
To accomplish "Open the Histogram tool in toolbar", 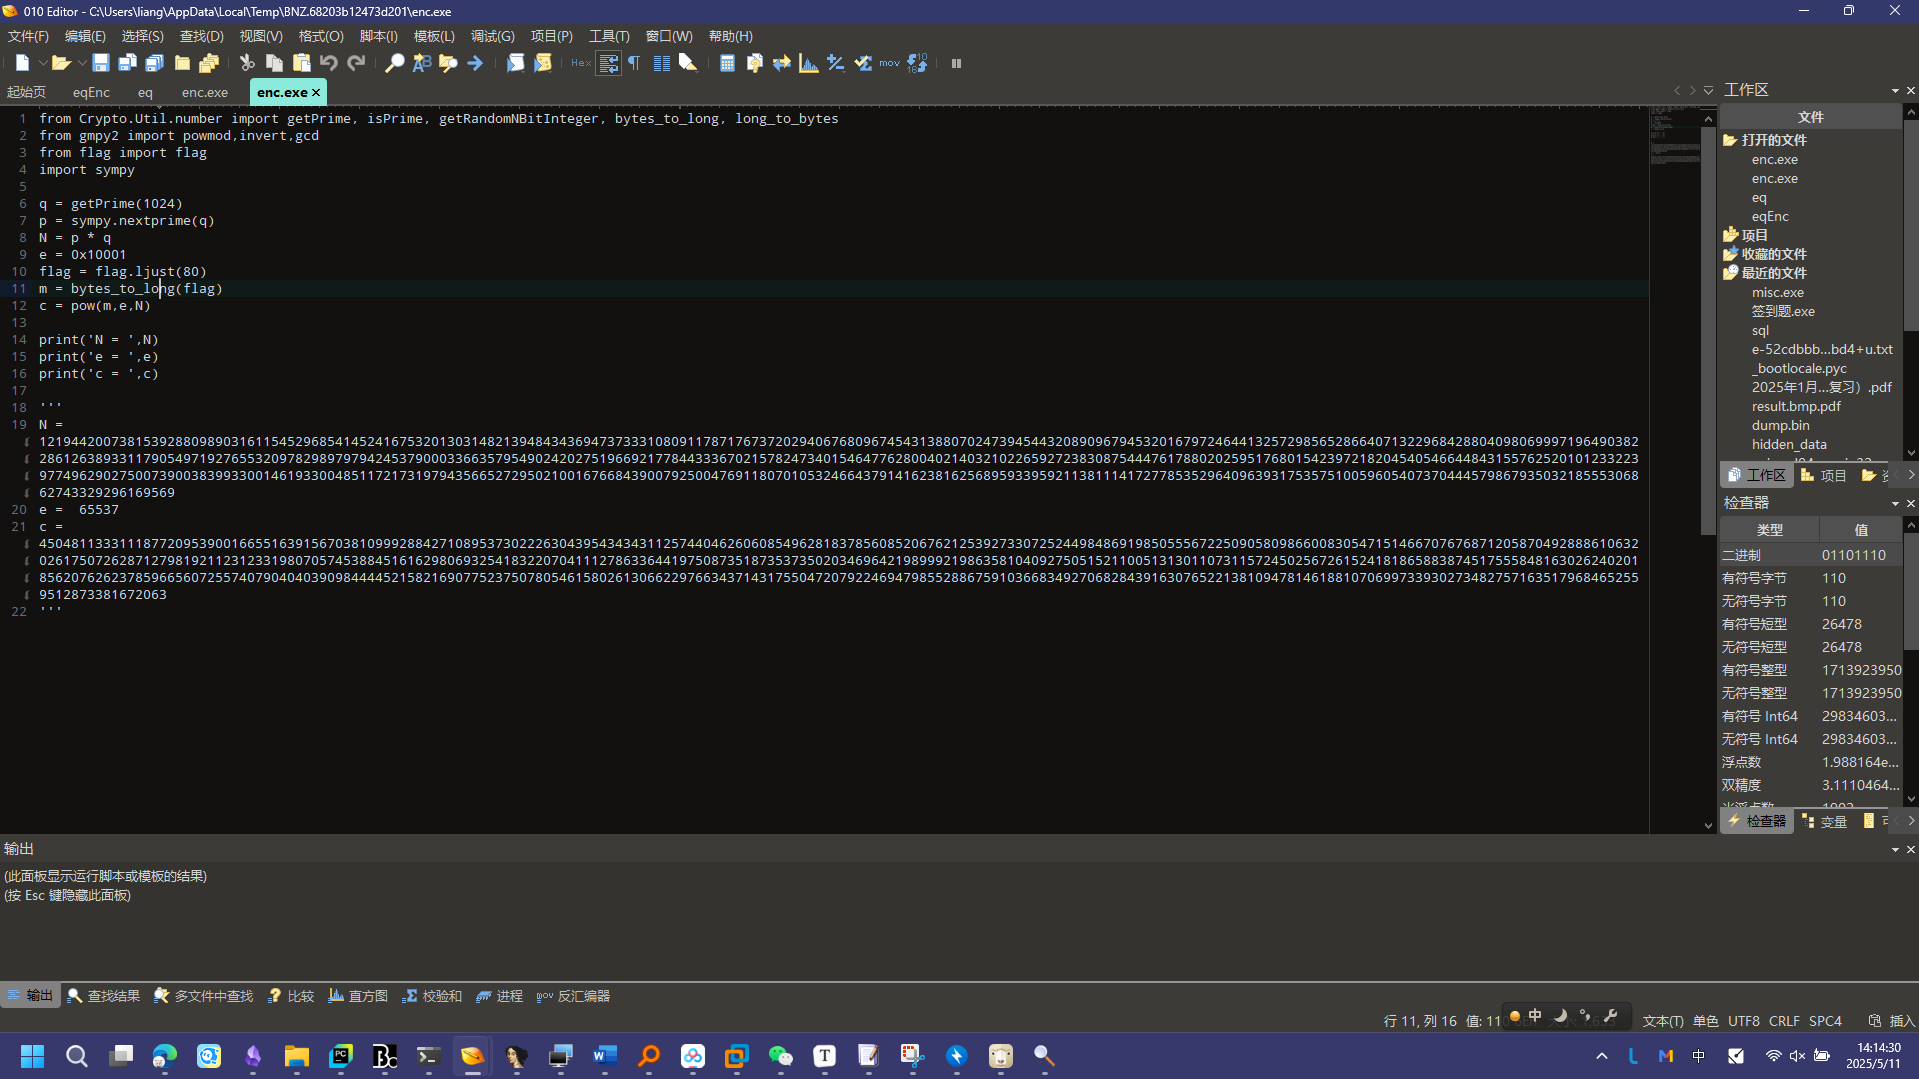I will (809, 63).
